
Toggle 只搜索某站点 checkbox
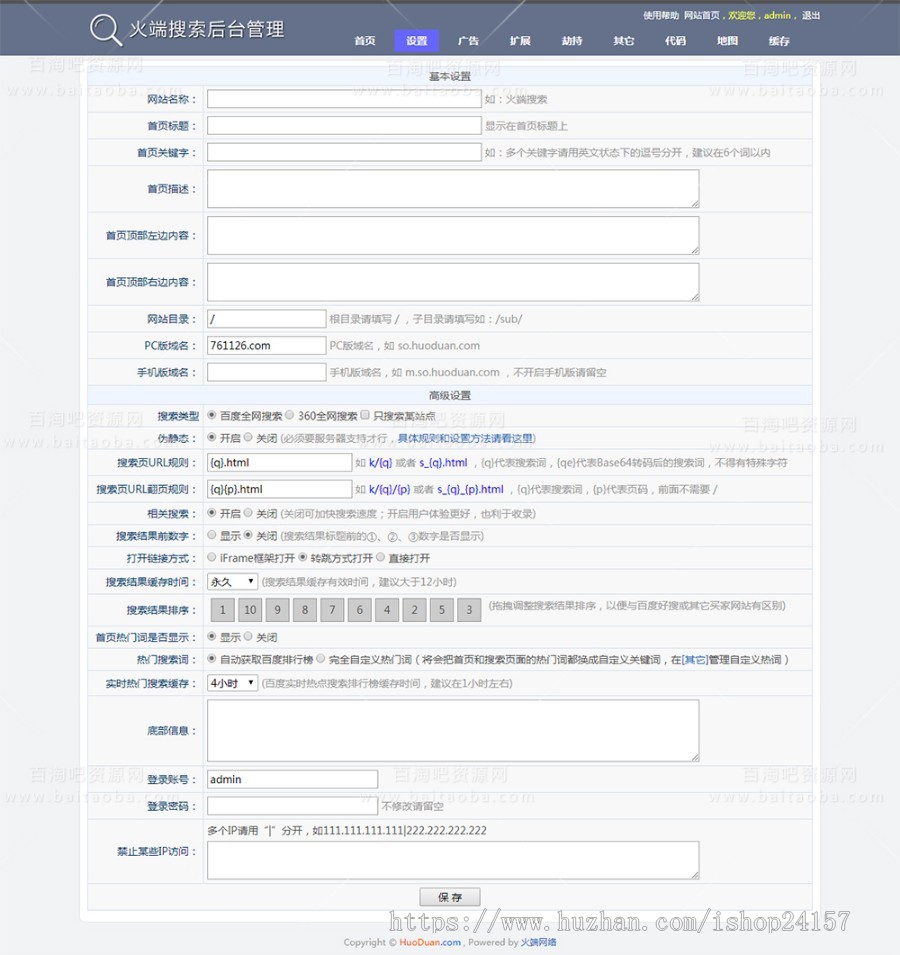(365, 415)
